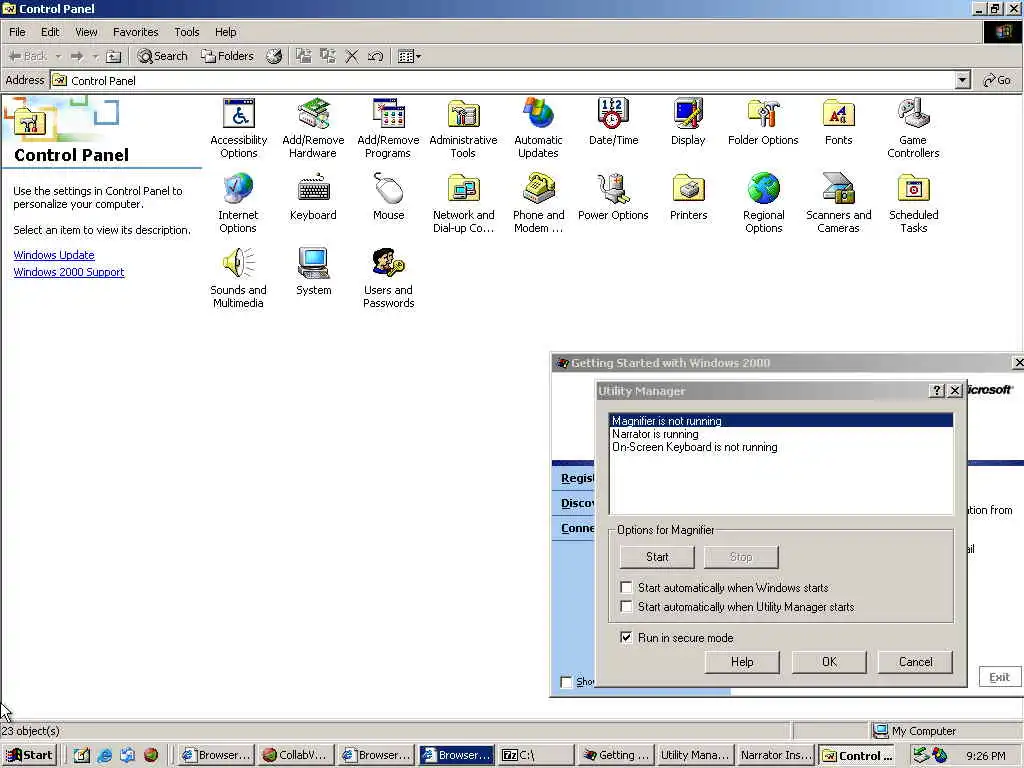Screen dimensions: 1024x768
Task: Open Users and Passwords applet
Action: point(389,278)
